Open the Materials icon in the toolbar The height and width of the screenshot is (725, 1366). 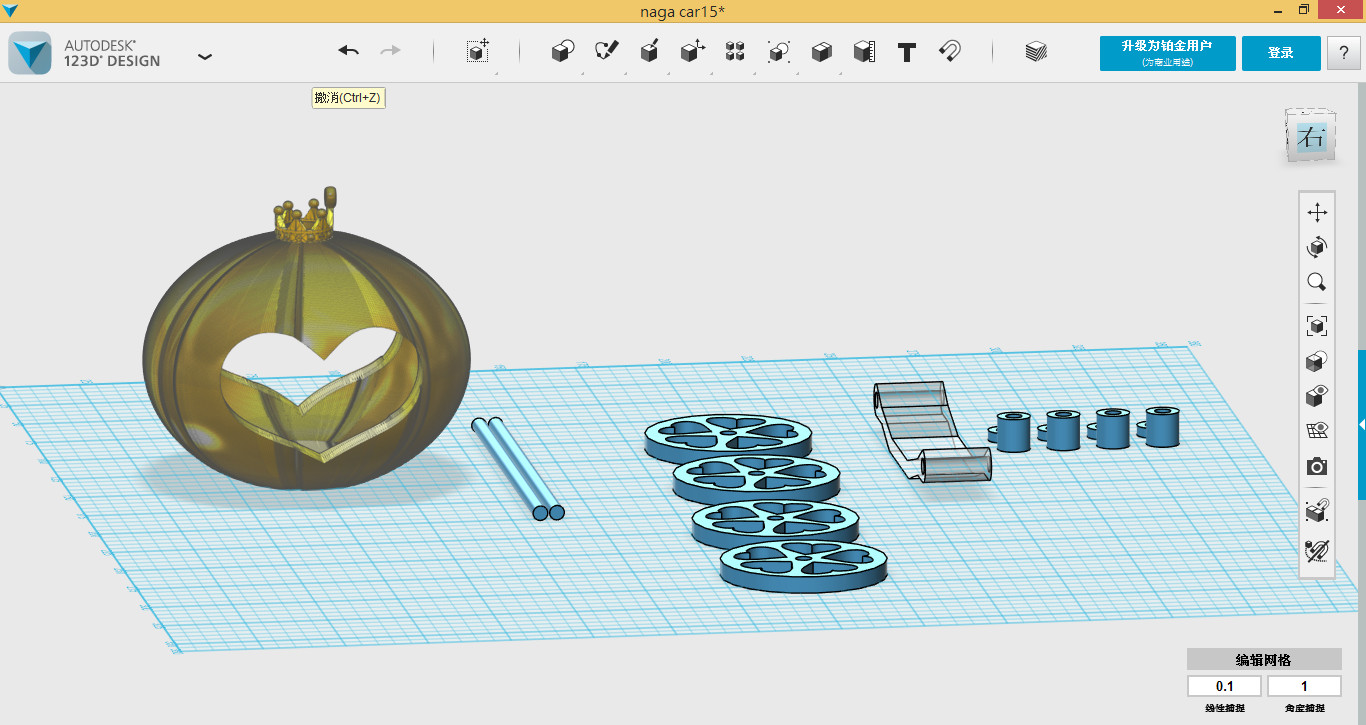[1036, 52]
